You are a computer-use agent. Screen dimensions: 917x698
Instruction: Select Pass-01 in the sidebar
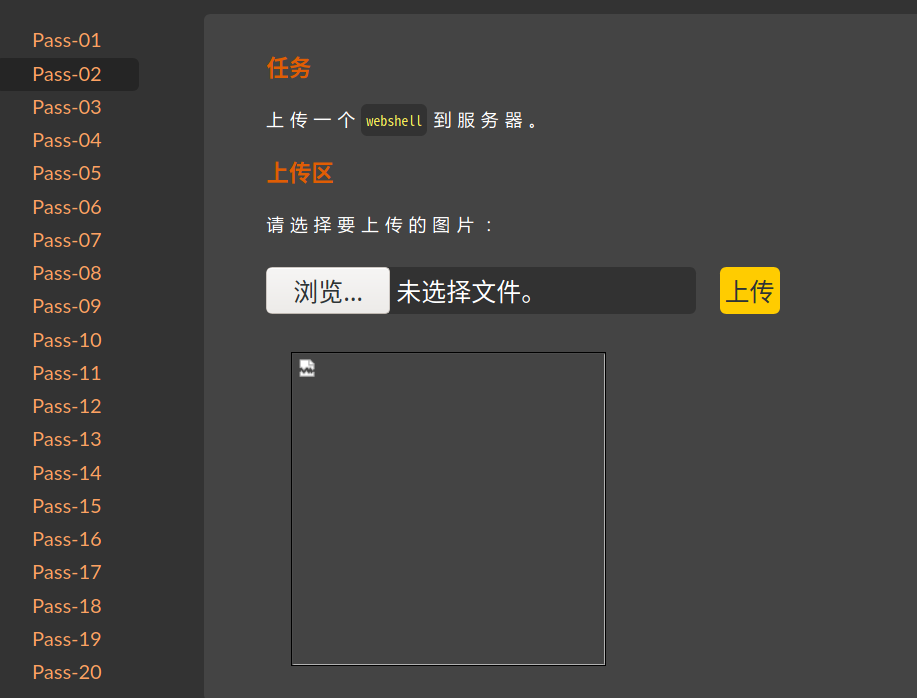click(x=66, y=40)
